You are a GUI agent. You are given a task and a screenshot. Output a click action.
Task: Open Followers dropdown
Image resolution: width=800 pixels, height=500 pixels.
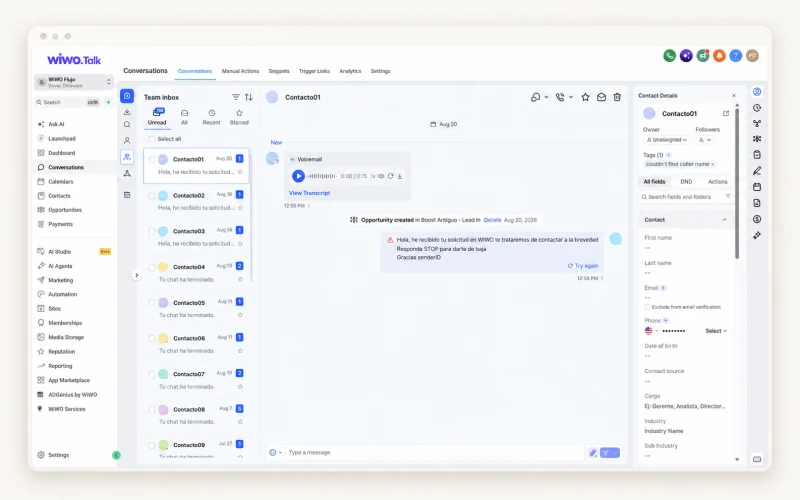(705, 140)
